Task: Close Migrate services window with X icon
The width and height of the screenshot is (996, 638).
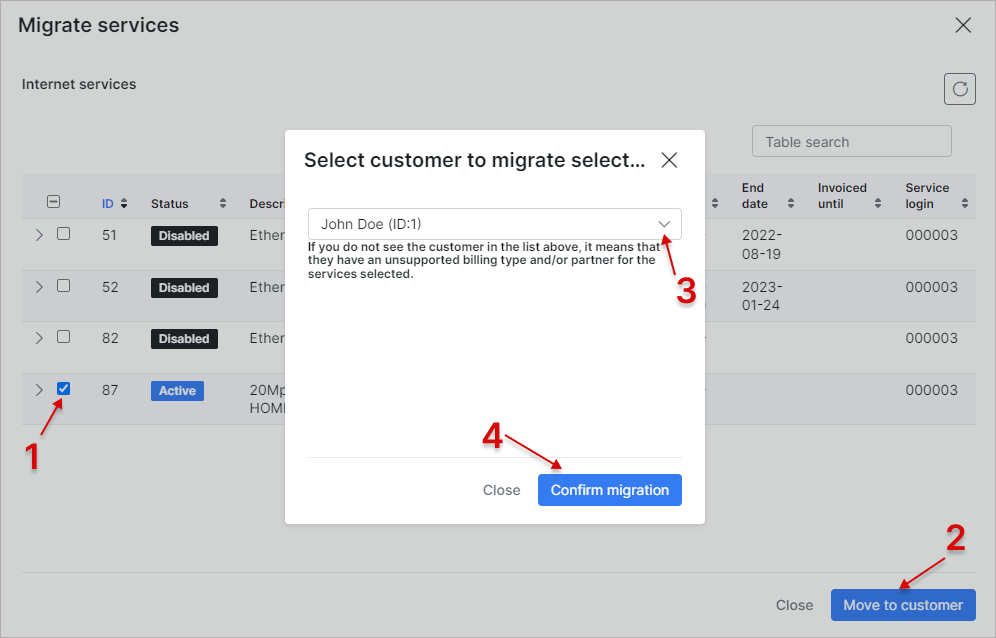Action: 963,25
